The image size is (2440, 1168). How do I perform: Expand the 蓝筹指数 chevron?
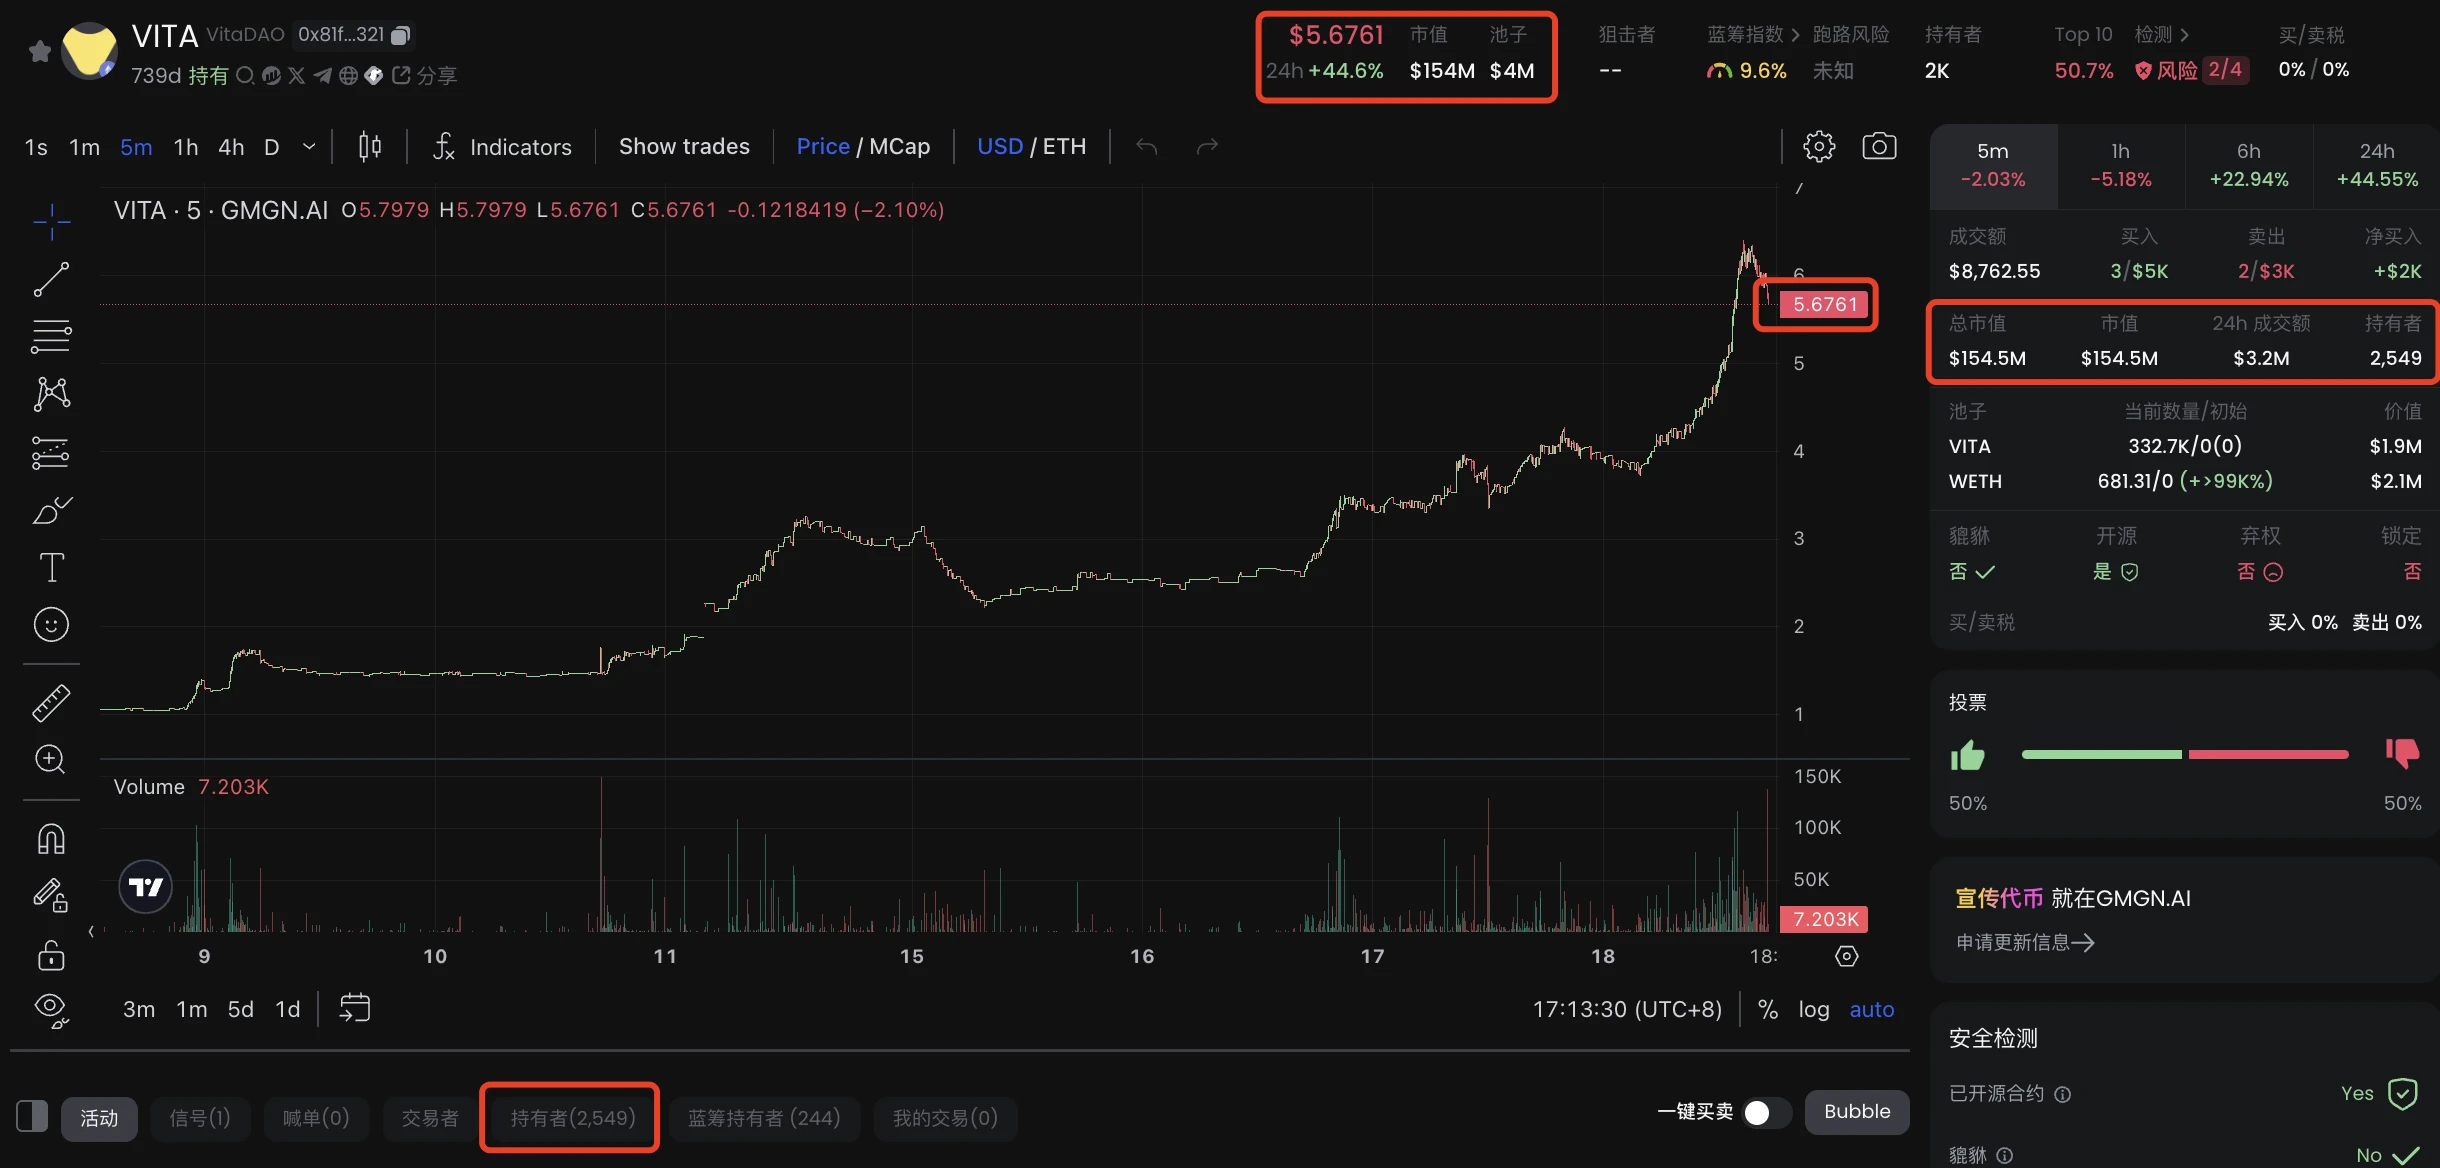coord(1795,35)
